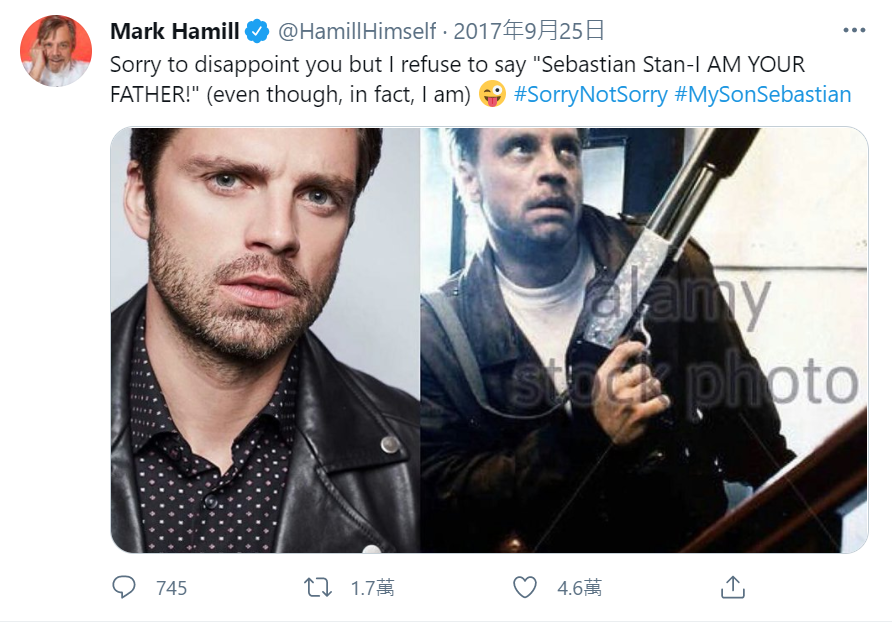The height and width of the screenshot is (622, 892).
Task: Click the blue verified badge
Action: pos(258,31)
